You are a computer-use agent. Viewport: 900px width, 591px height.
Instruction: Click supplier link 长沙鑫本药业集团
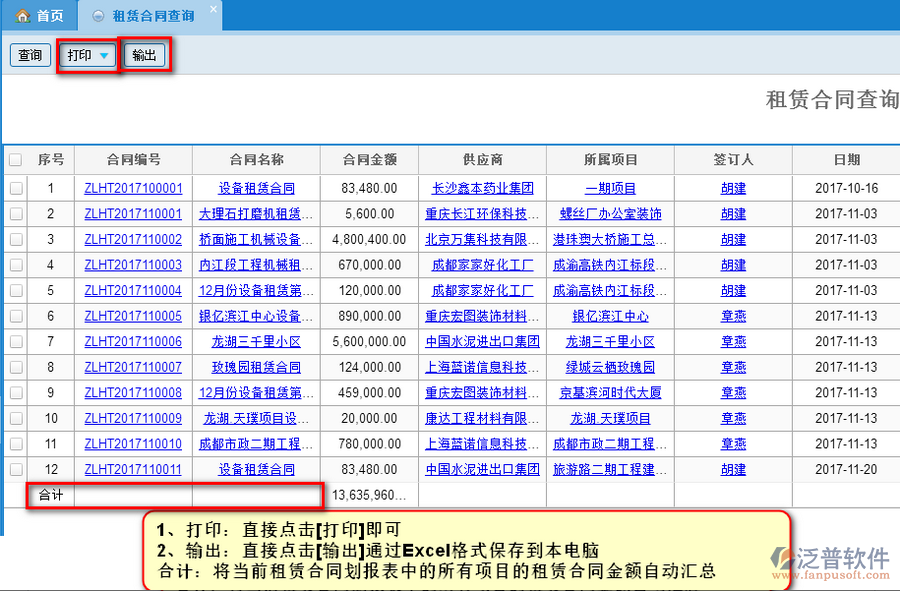[482, 188]
